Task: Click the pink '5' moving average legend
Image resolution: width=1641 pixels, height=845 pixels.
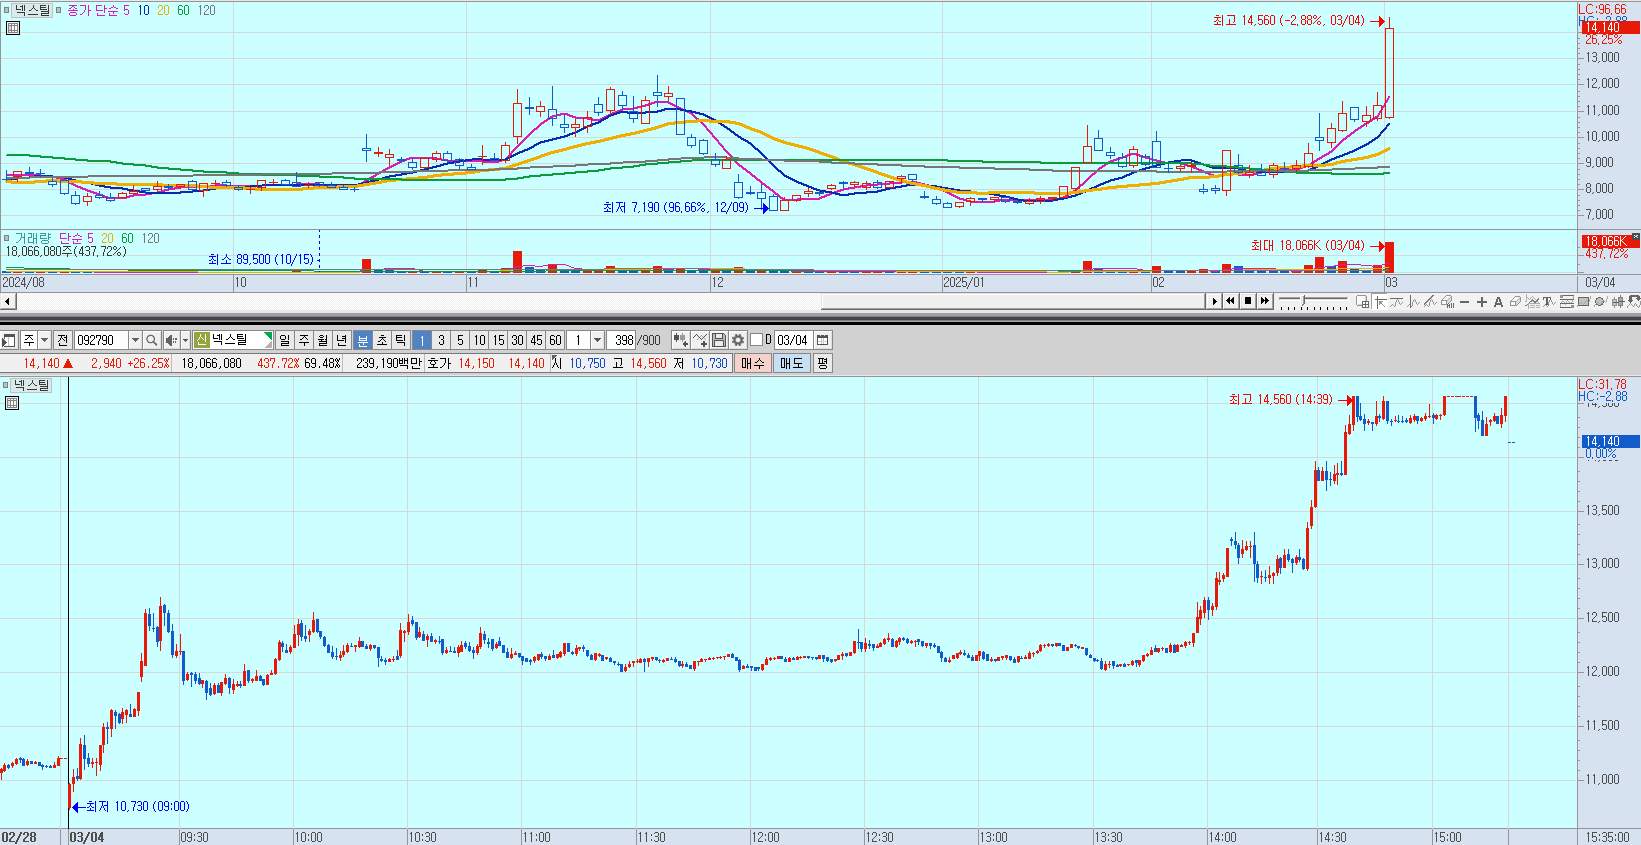Action: 126,10
